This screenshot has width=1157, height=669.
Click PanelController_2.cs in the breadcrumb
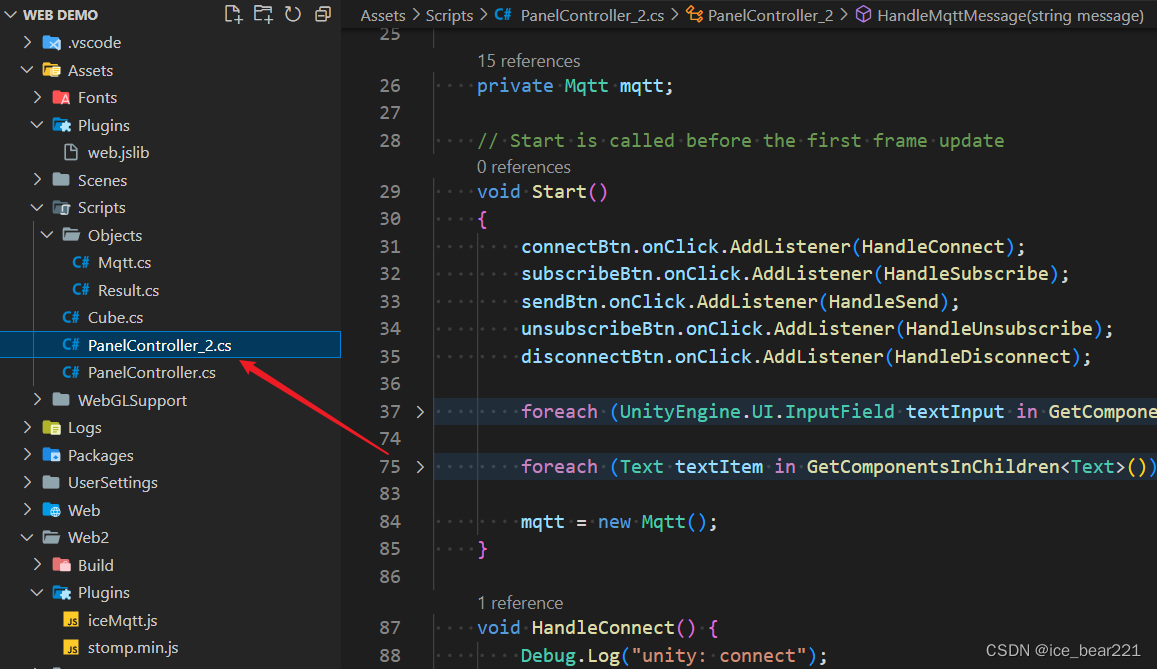click(x=593, y=15)
